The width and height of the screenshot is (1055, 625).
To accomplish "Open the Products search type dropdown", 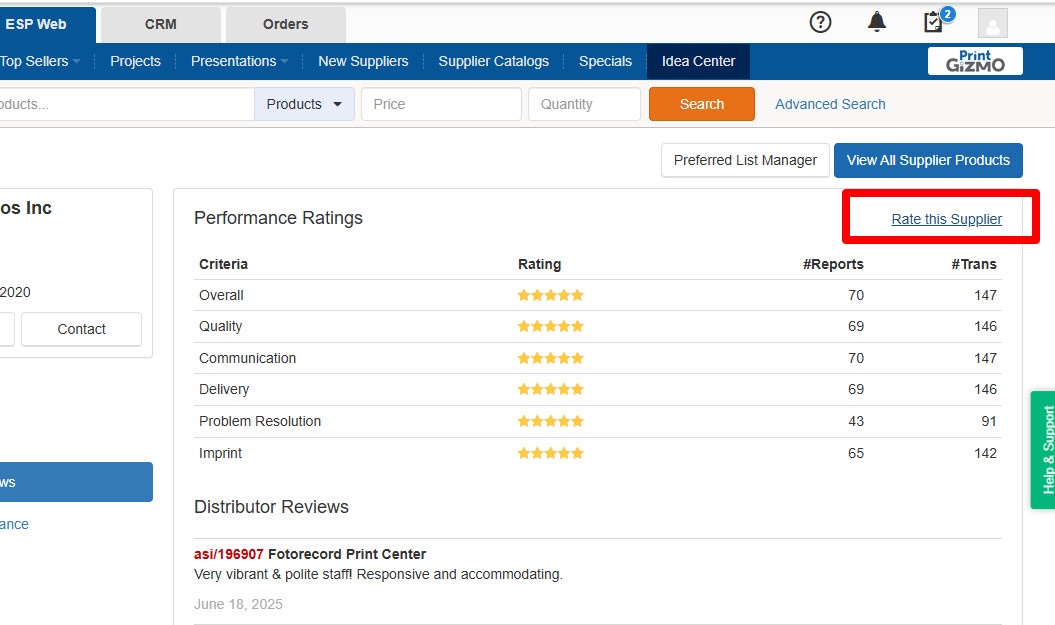I will [x=304, y=104].
